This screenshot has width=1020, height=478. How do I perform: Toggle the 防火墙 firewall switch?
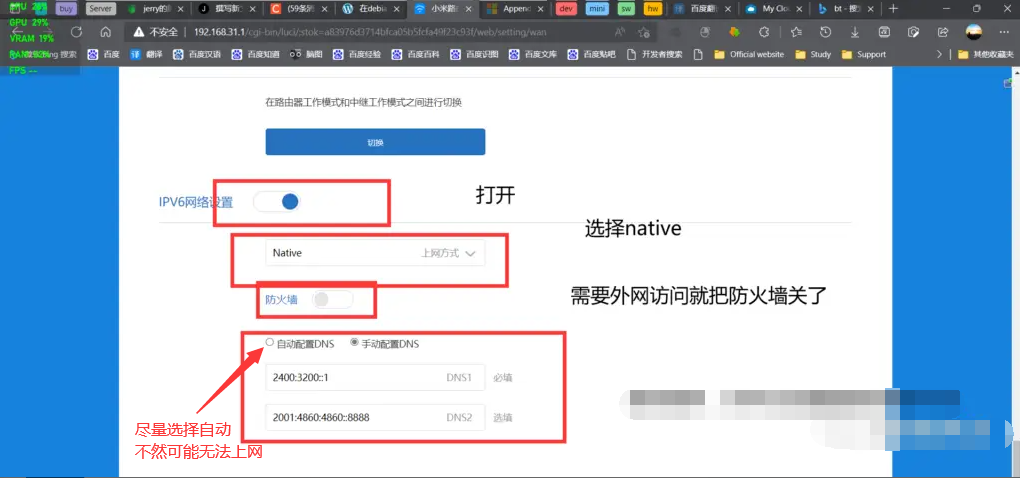tap(332, 299)
